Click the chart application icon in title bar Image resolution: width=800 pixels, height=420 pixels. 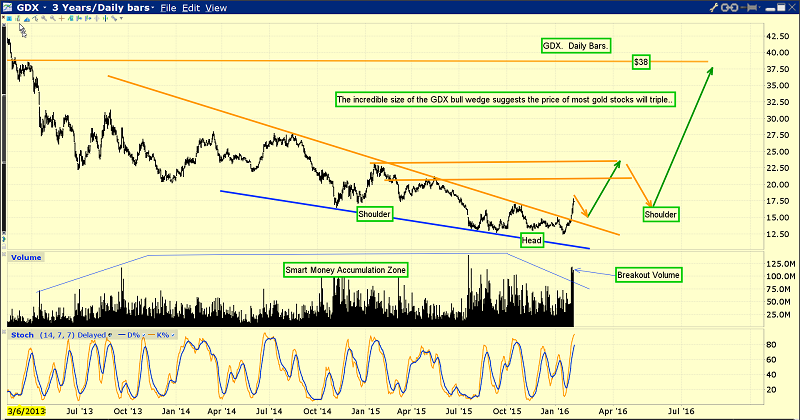coord(7,7)
